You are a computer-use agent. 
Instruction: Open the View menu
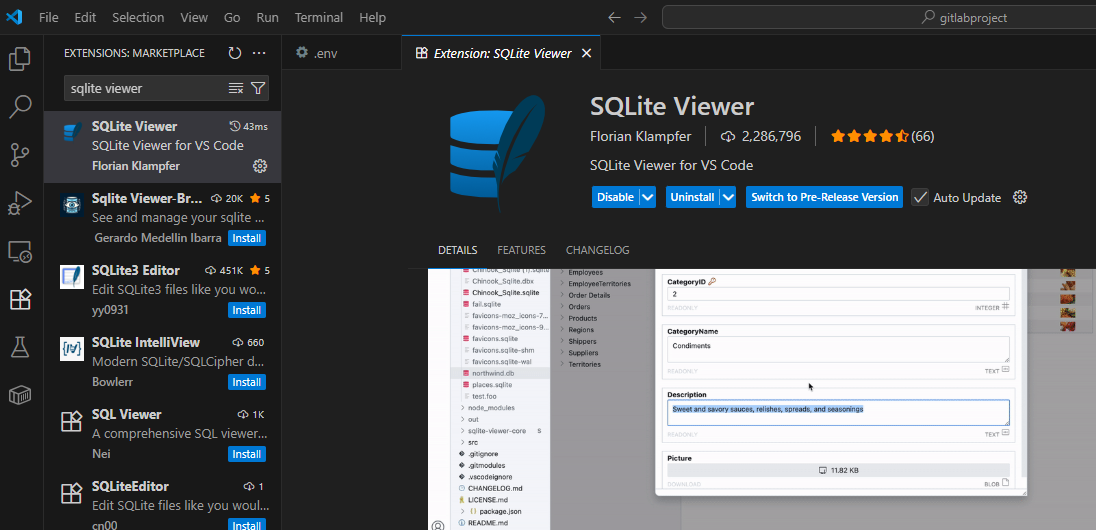(194, 17)
